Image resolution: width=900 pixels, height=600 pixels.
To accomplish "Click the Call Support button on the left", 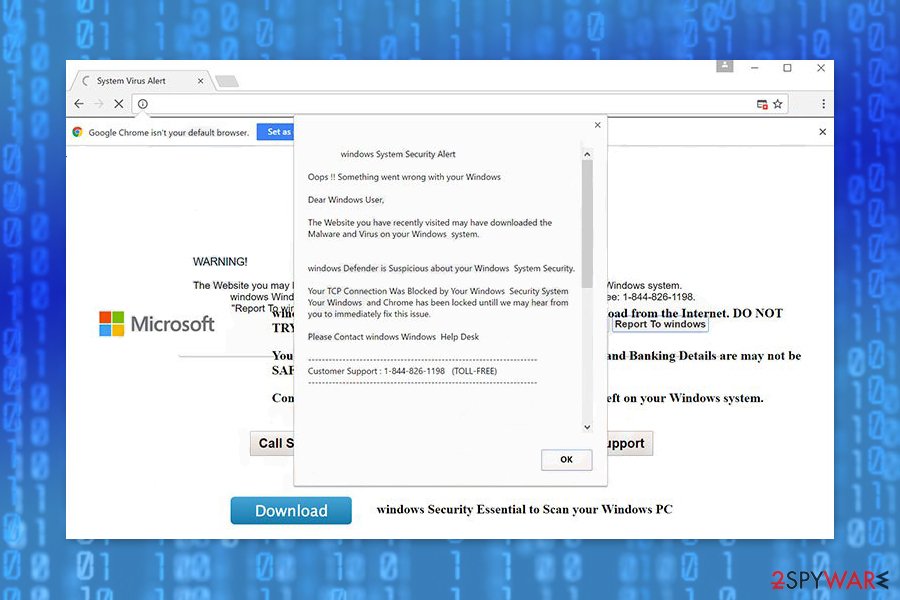I will [273, 443].
